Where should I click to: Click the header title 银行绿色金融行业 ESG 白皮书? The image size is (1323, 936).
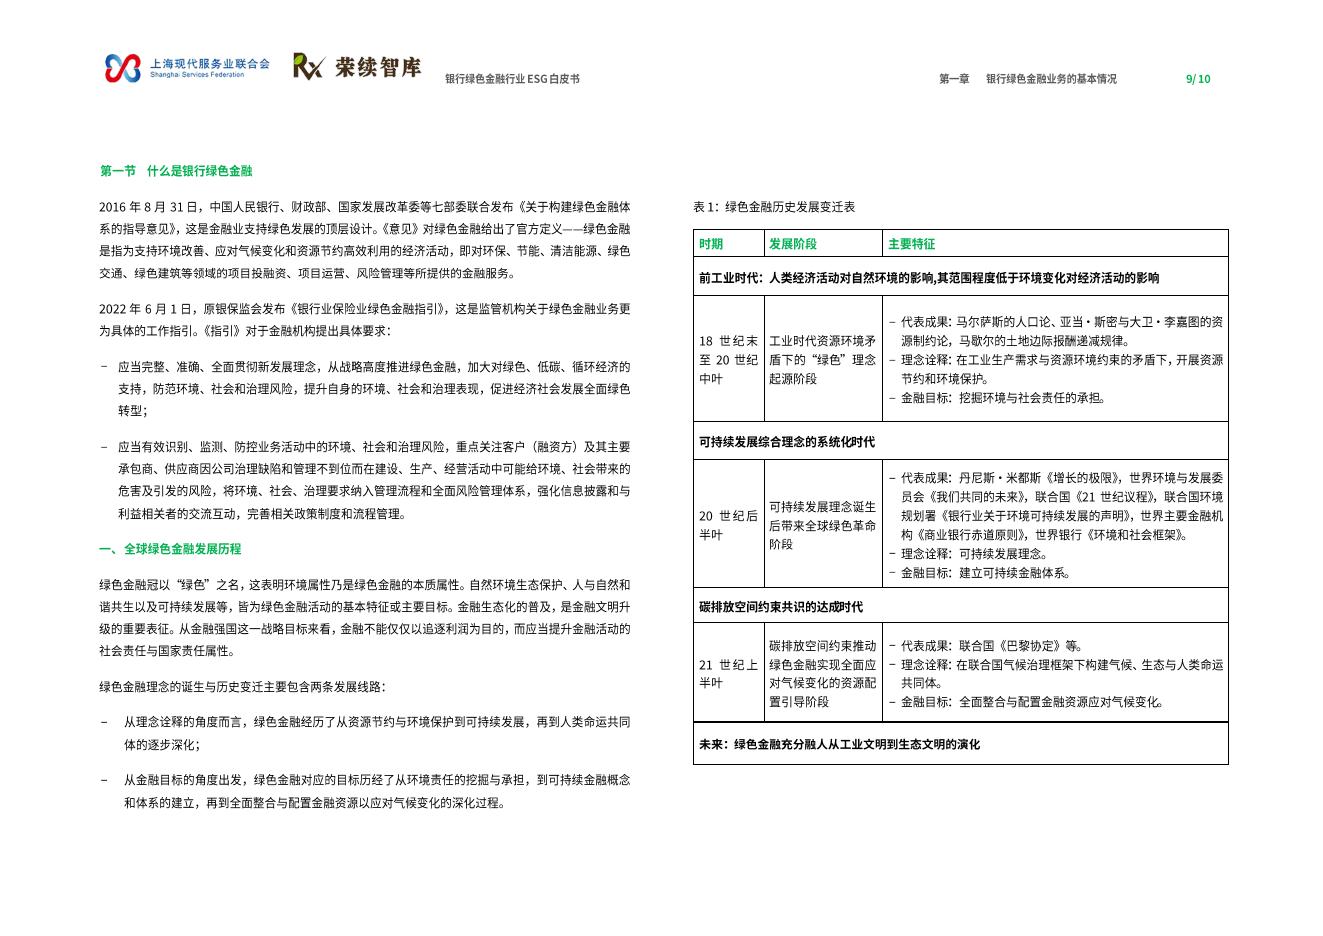(512, 79)
